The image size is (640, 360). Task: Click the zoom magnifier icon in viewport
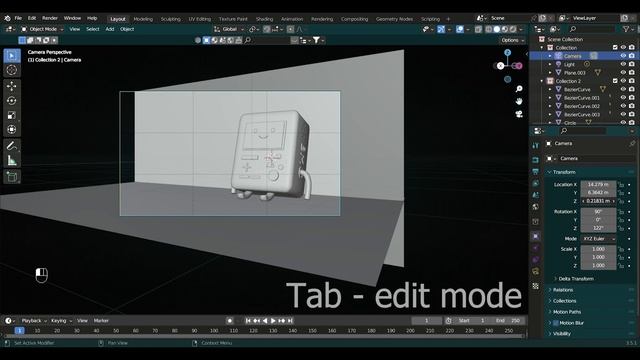pos(519,89)
